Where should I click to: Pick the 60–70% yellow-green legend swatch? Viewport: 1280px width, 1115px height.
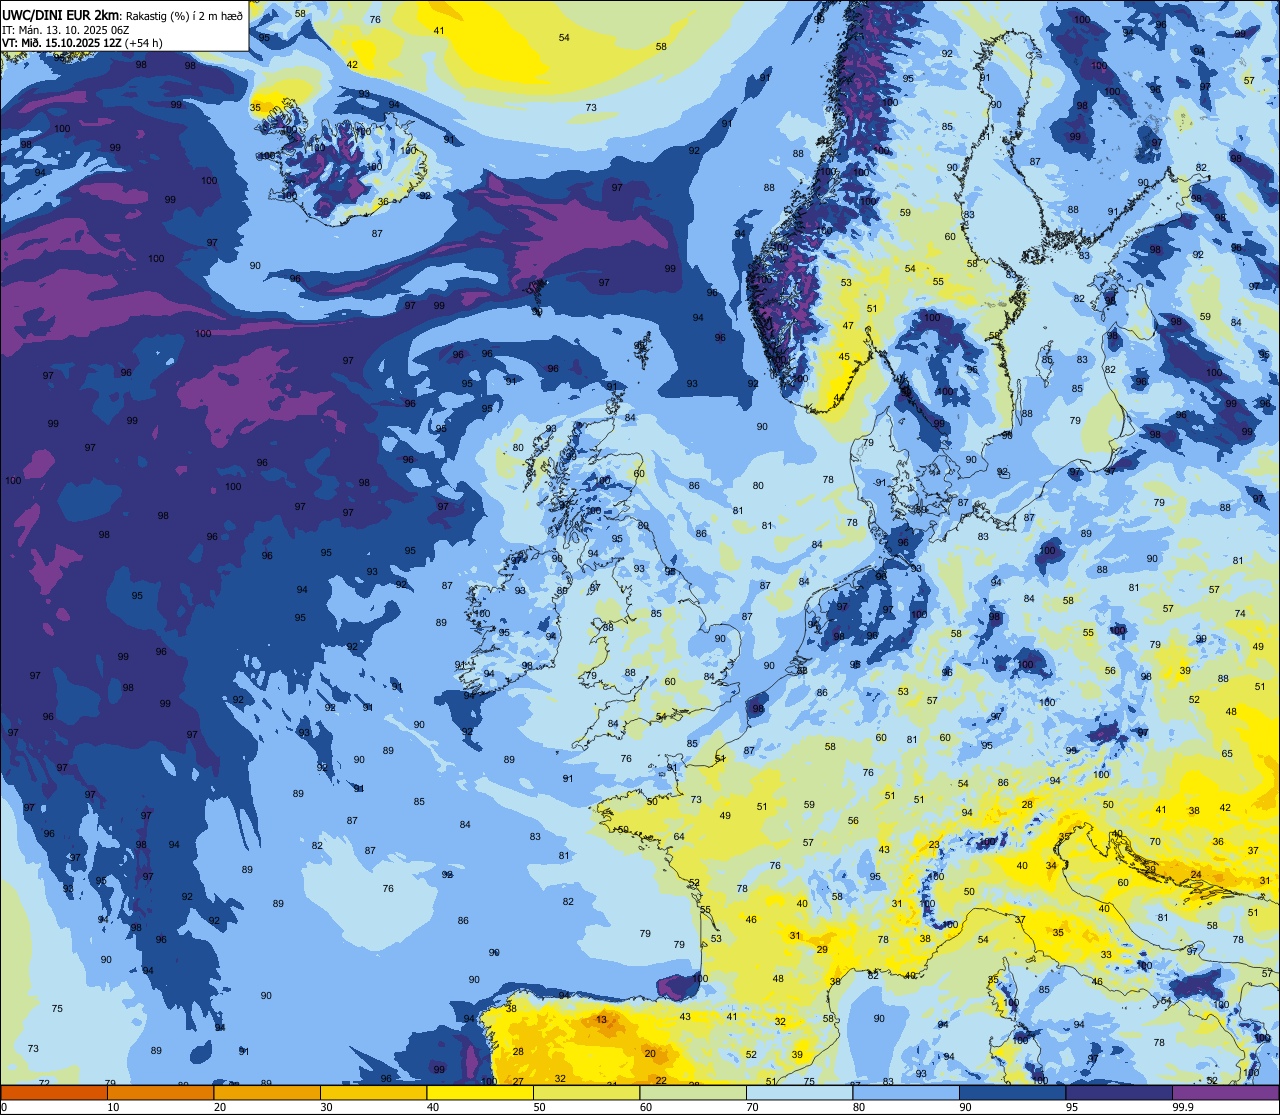pyautogui.click(x=693, y=1093)
